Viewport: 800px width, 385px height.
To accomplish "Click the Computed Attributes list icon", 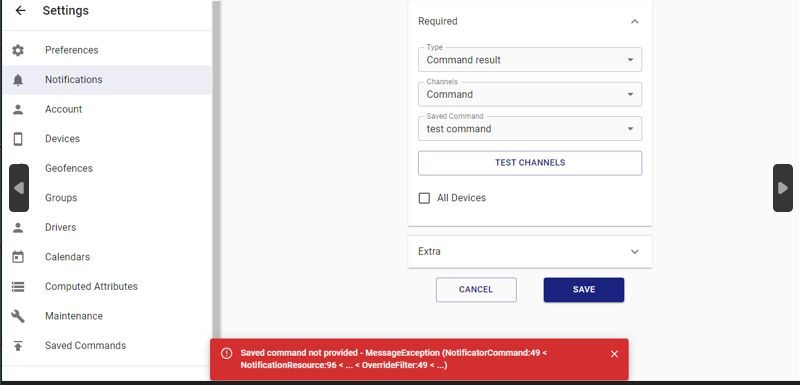I will tap(18, 287).
